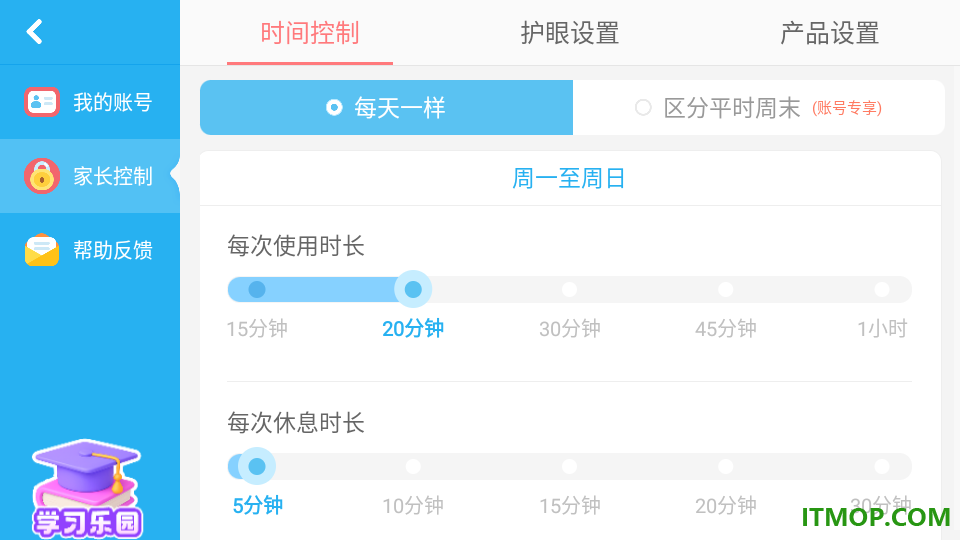Open the 我的账号 account card icon
Screen dimensions: 960x540
(x=42, y=102)
